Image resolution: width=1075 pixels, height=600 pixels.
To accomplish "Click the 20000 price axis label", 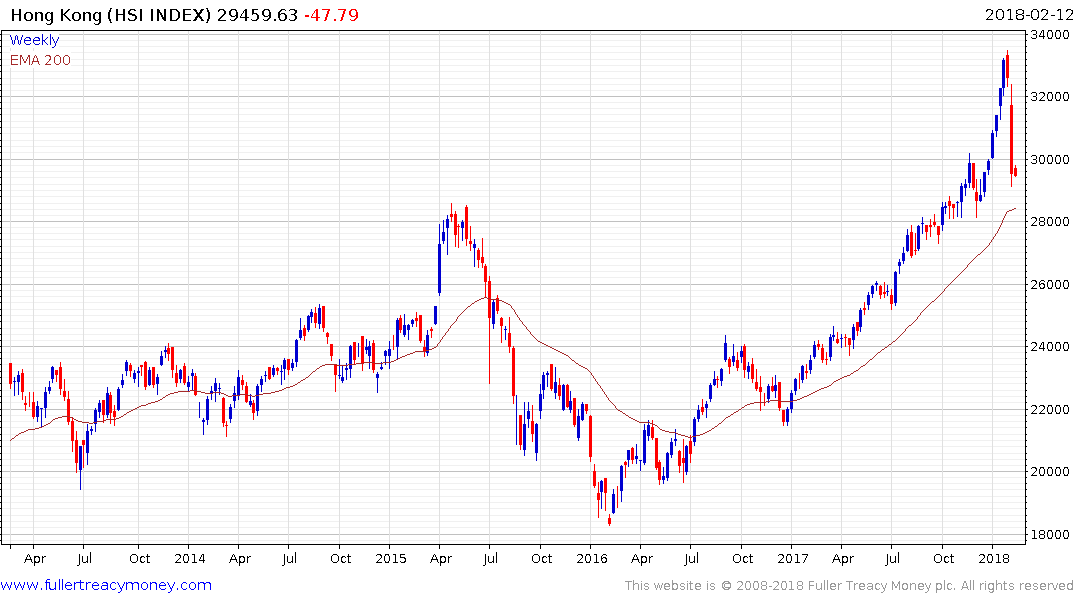I will (1050, 472).
